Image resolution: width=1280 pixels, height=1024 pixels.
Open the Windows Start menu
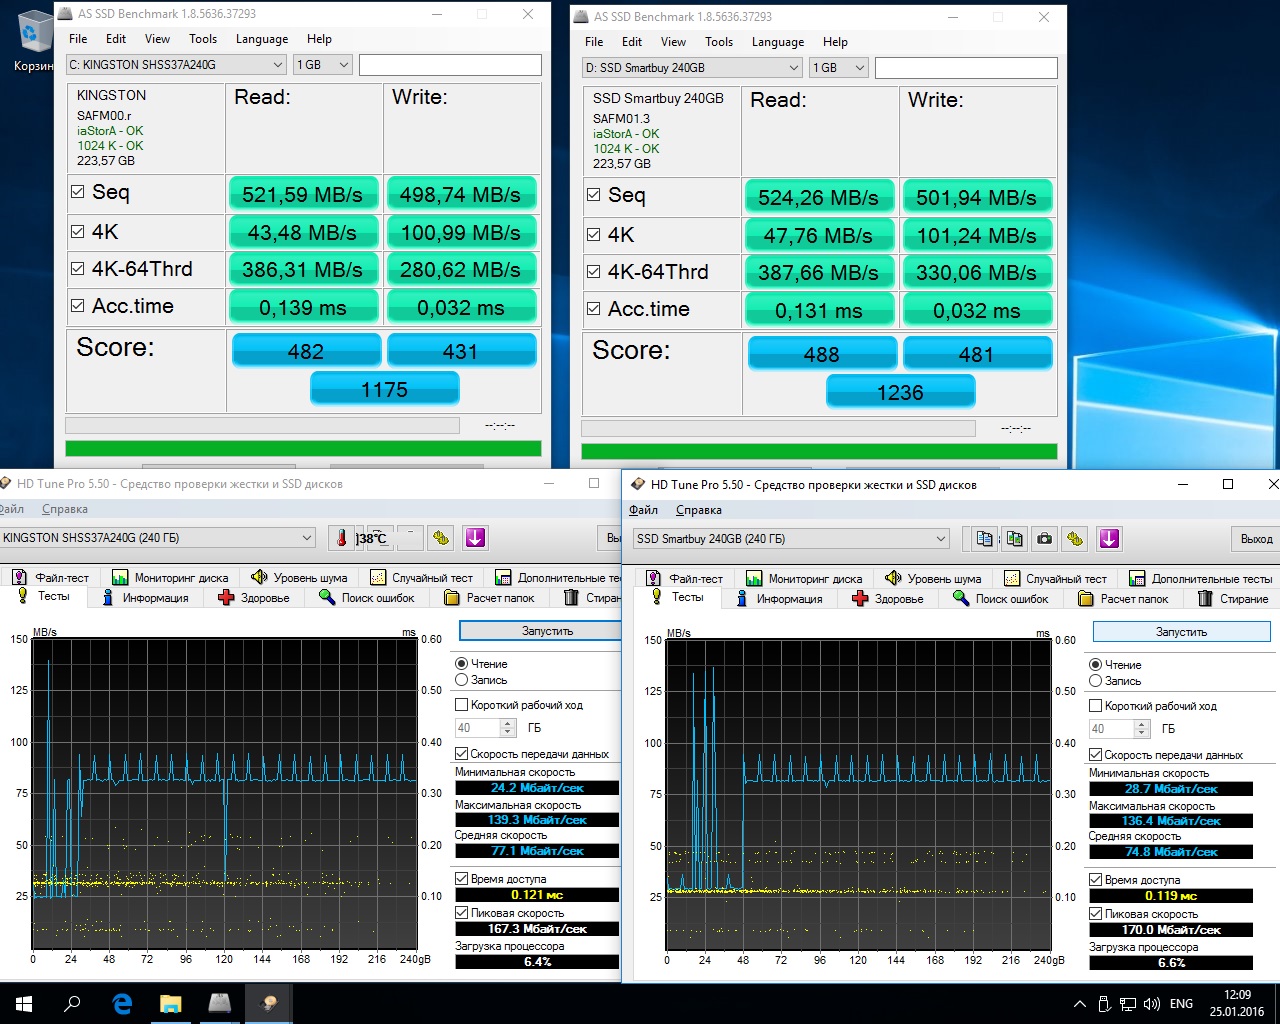point(24,1004)
